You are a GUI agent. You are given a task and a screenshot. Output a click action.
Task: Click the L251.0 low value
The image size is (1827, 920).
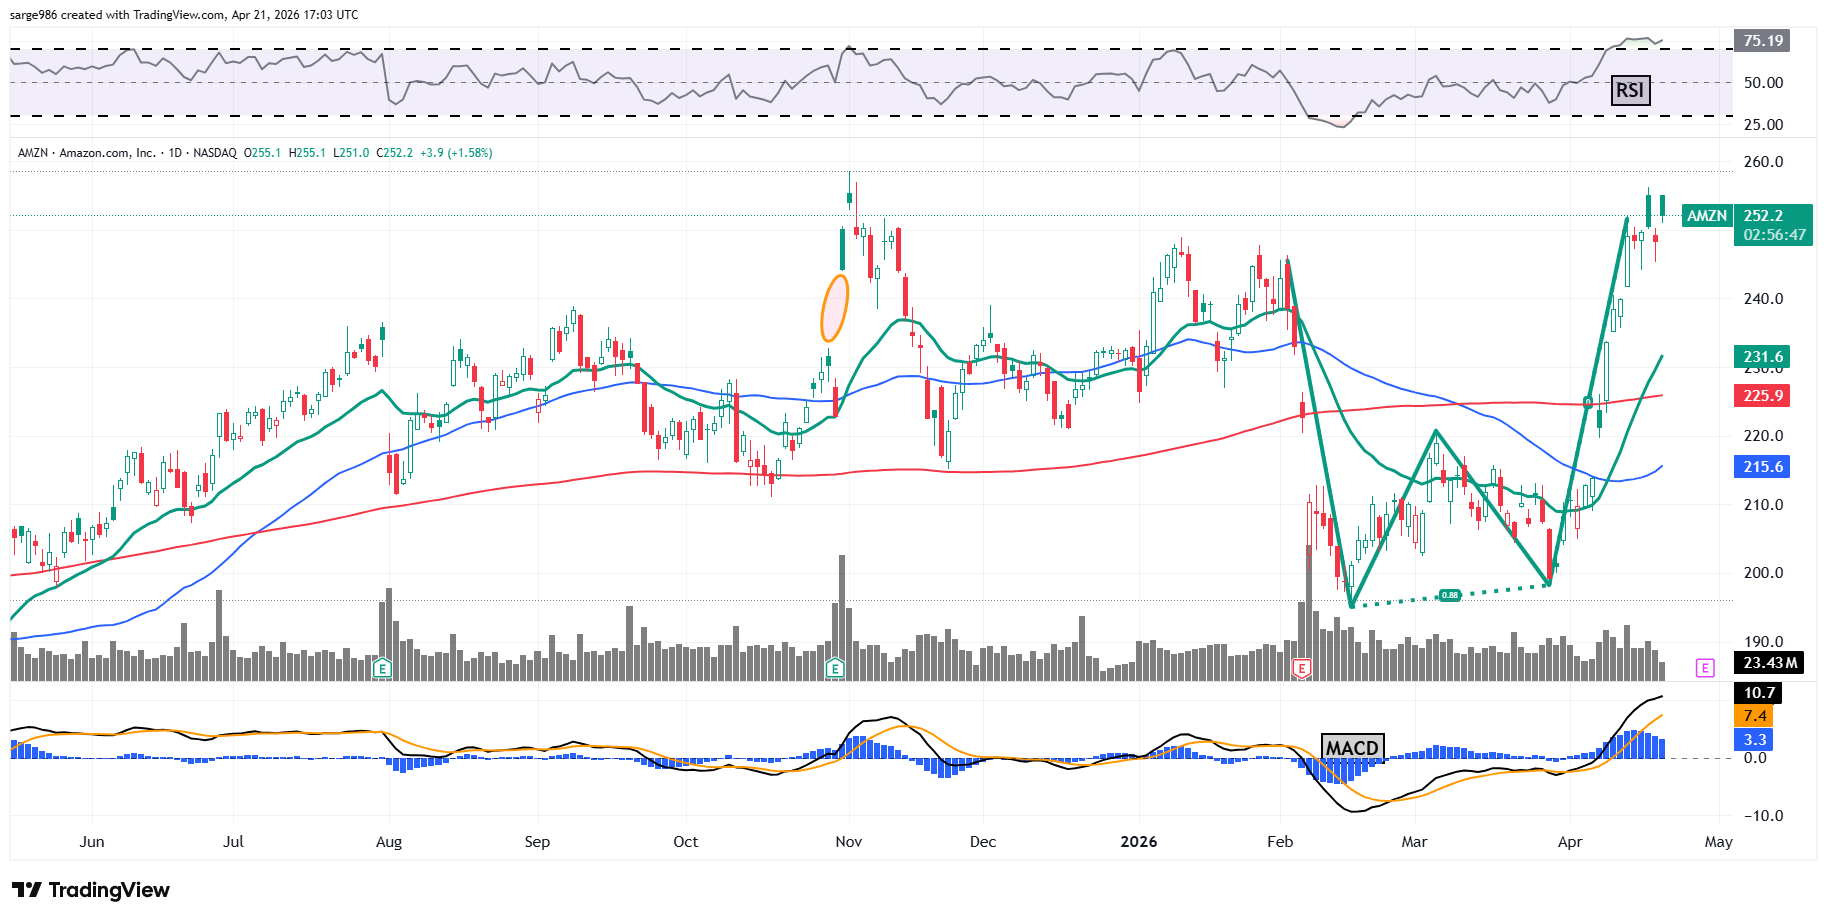pyautogui.click(x=351, y=153)
